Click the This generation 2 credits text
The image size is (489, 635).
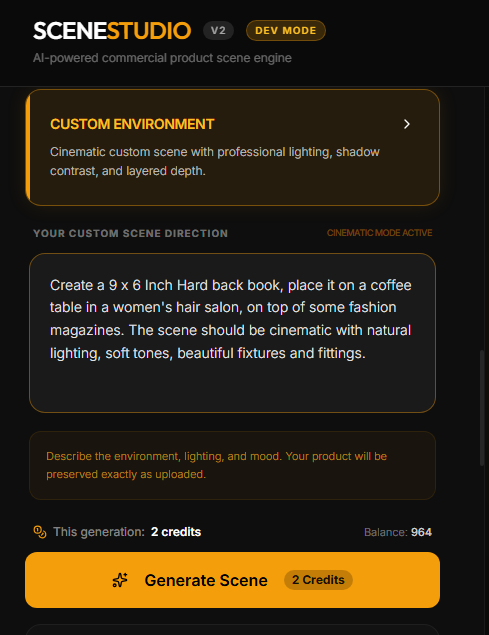127,532
